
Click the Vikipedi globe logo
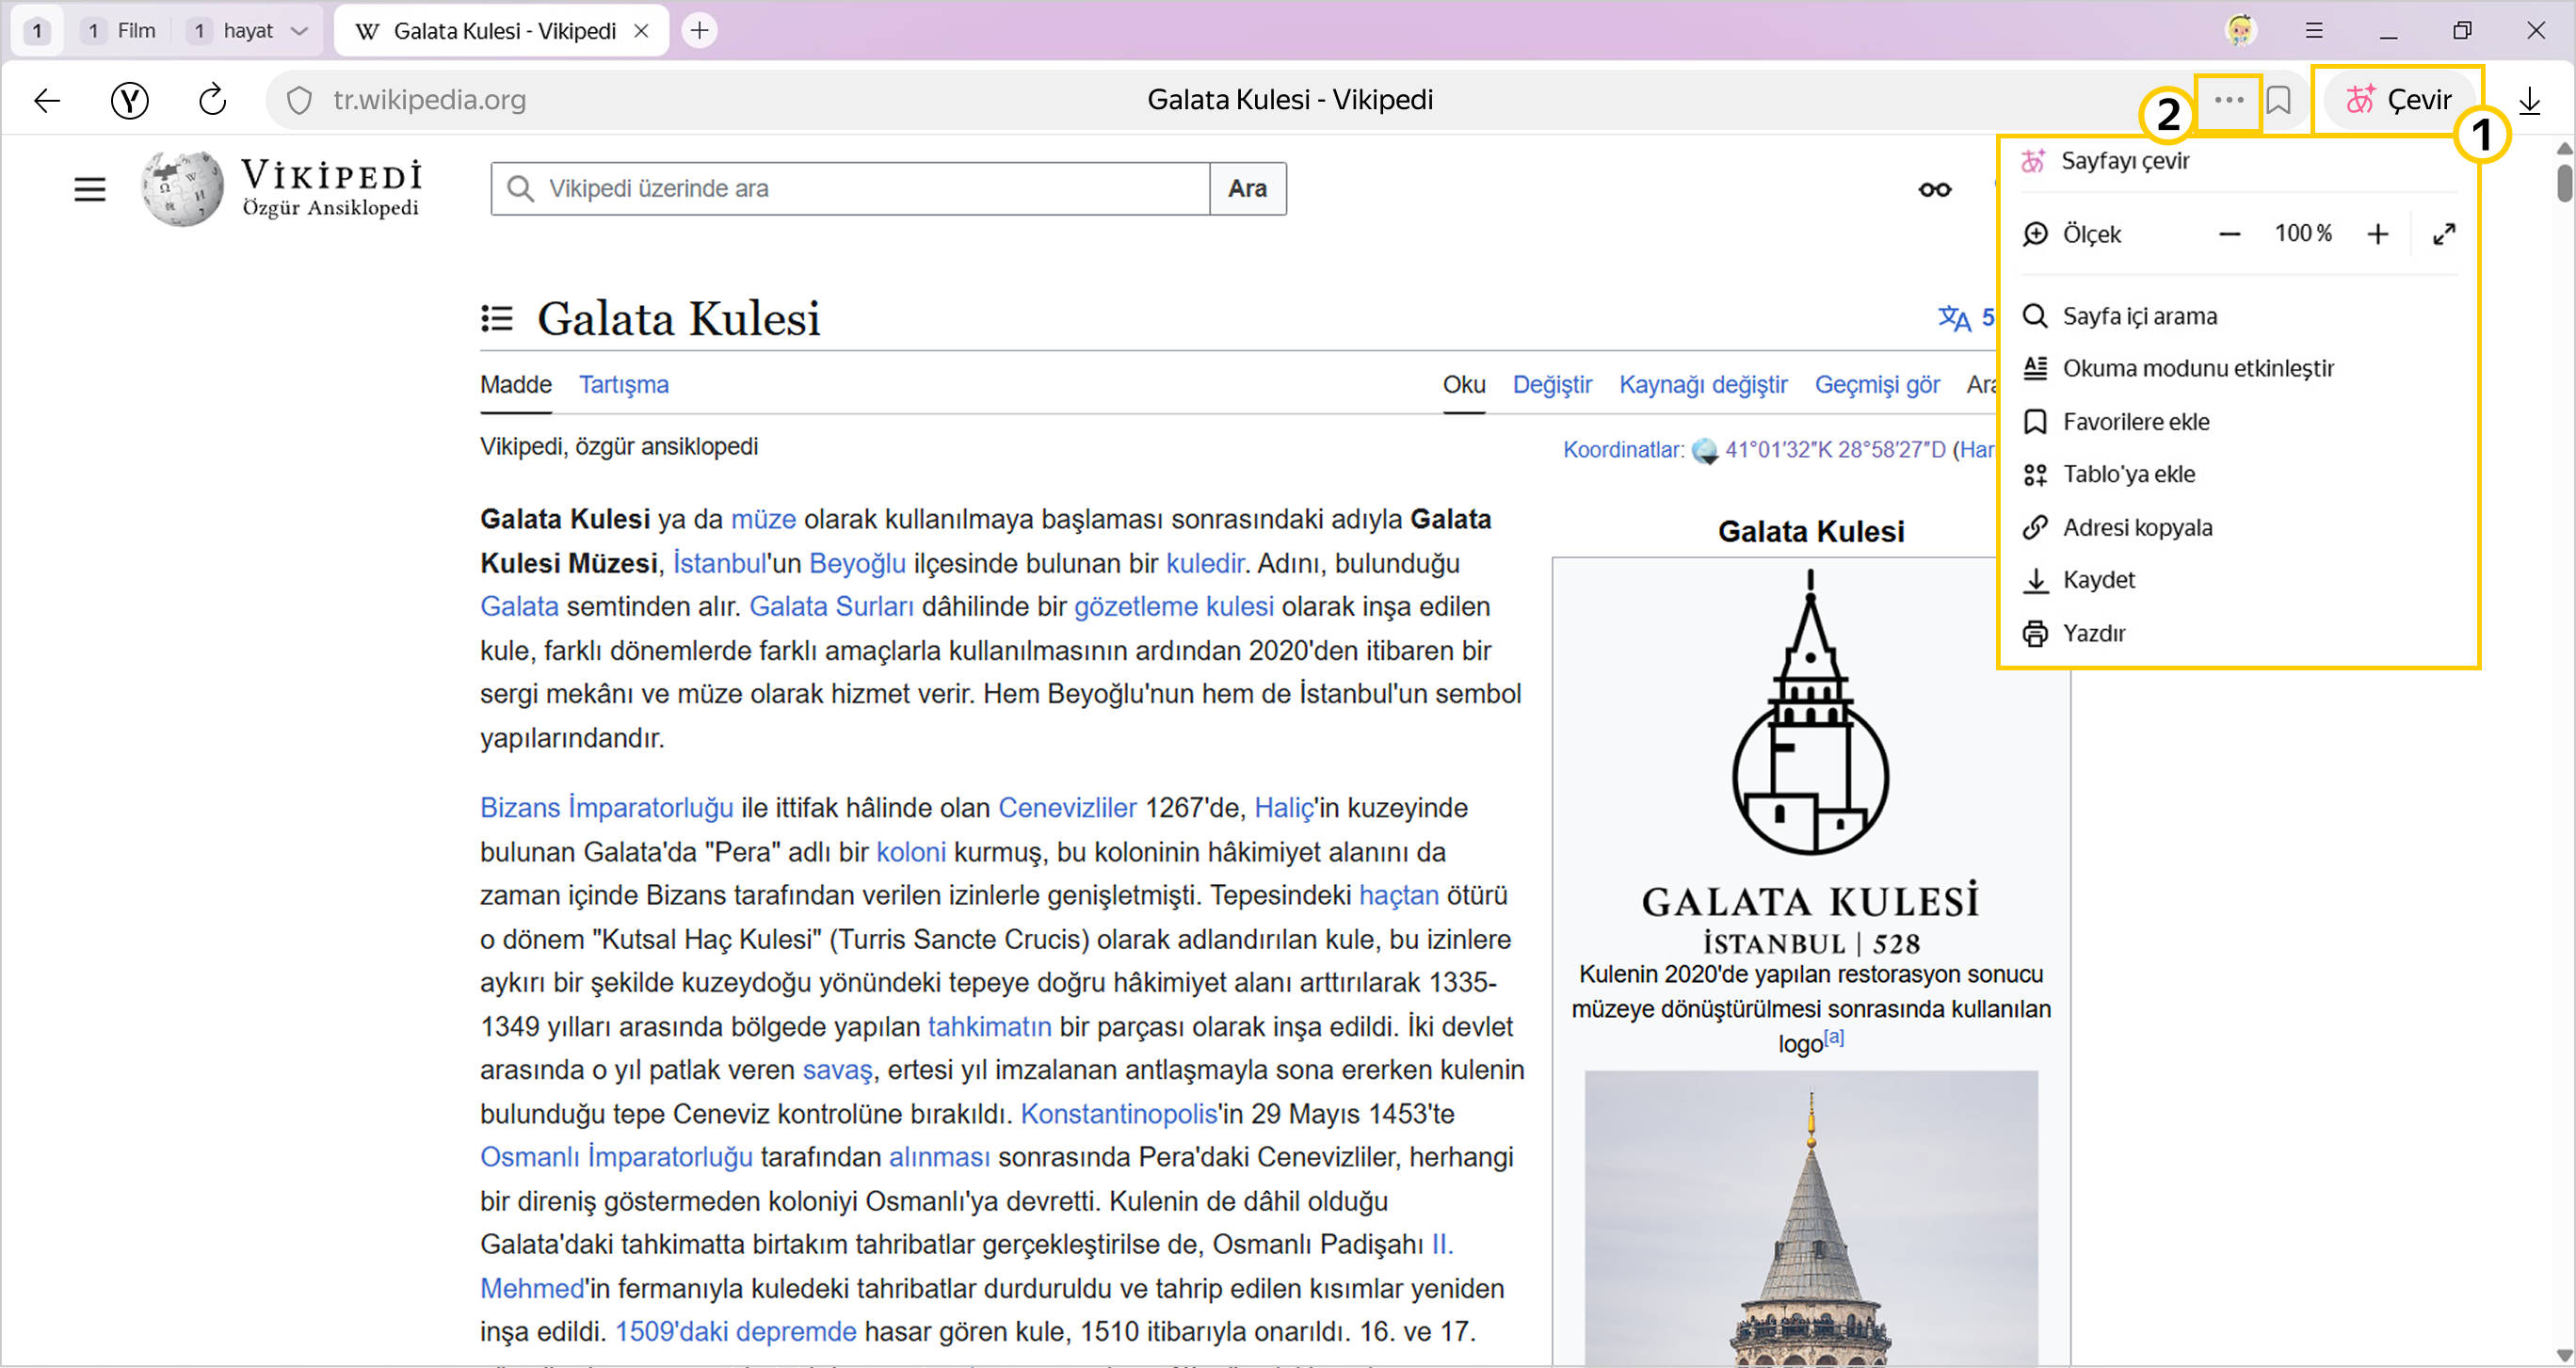tap(182, 188)
